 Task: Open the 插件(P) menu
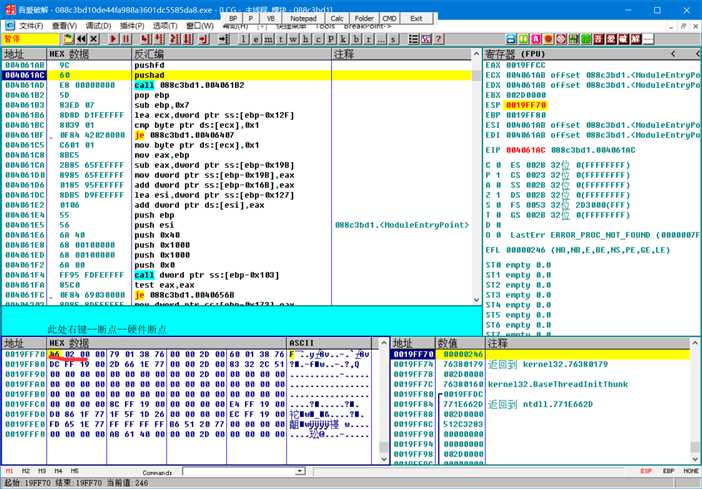[x=132, y=26]
